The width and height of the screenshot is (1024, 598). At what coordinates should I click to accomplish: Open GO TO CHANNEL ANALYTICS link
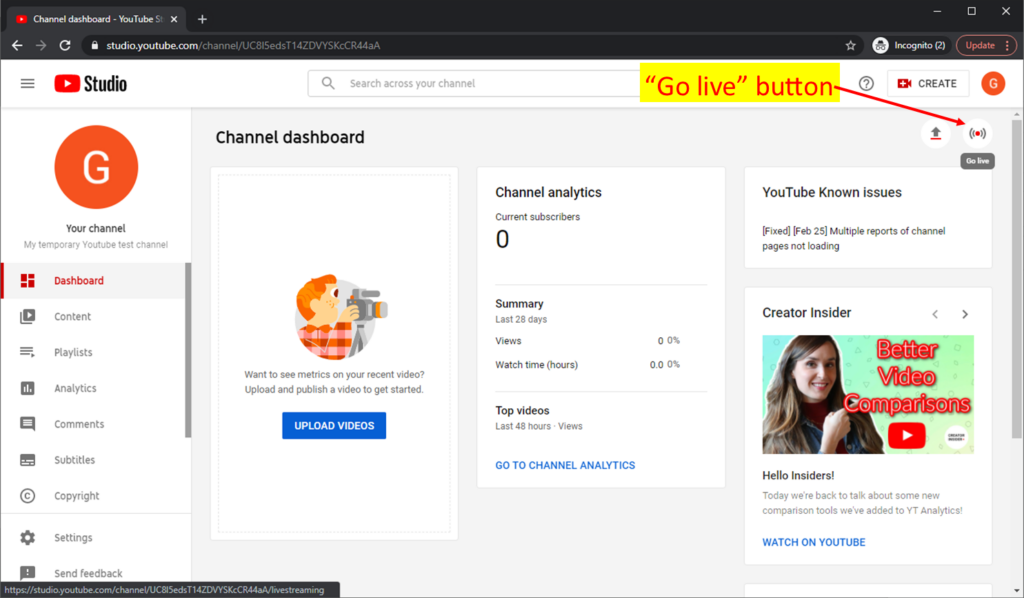pyautogui.click(x=565, y=465)
